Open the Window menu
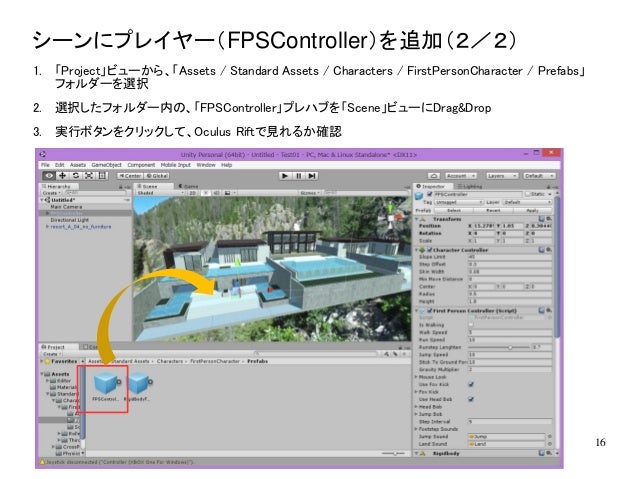Image resolution: width=638 pixels, height=479 pixels. [x=206, y=165]
